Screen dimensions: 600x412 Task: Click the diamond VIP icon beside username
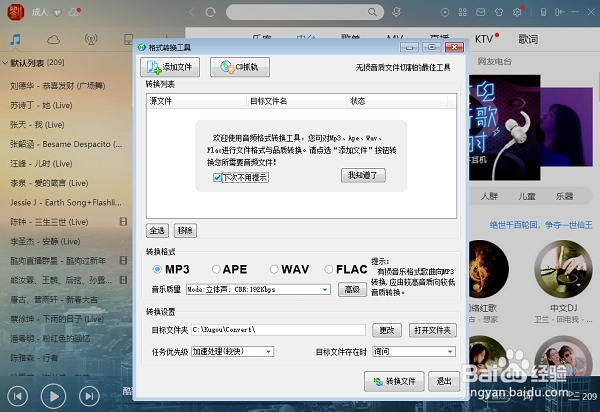click(x=57, y=13)
